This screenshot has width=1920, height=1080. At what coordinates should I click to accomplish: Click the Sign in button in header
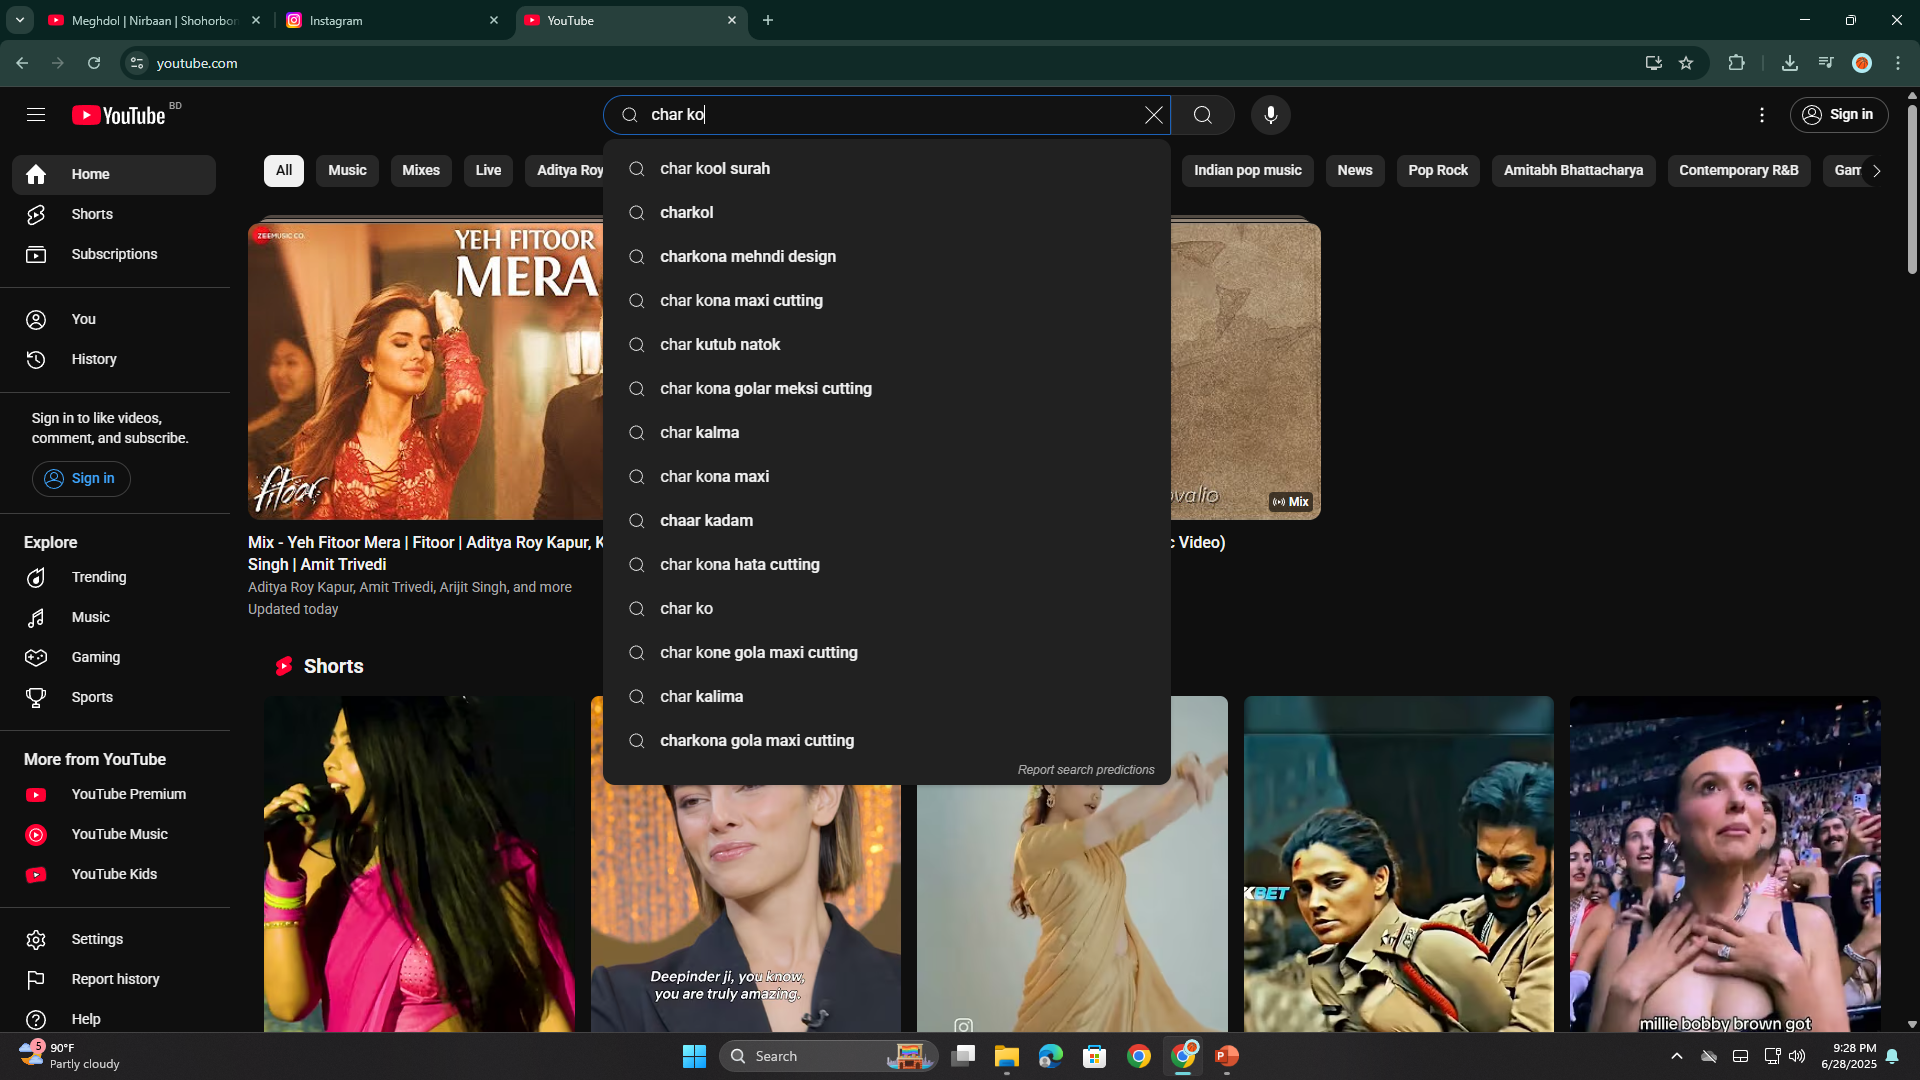[x=1838, y=115]
